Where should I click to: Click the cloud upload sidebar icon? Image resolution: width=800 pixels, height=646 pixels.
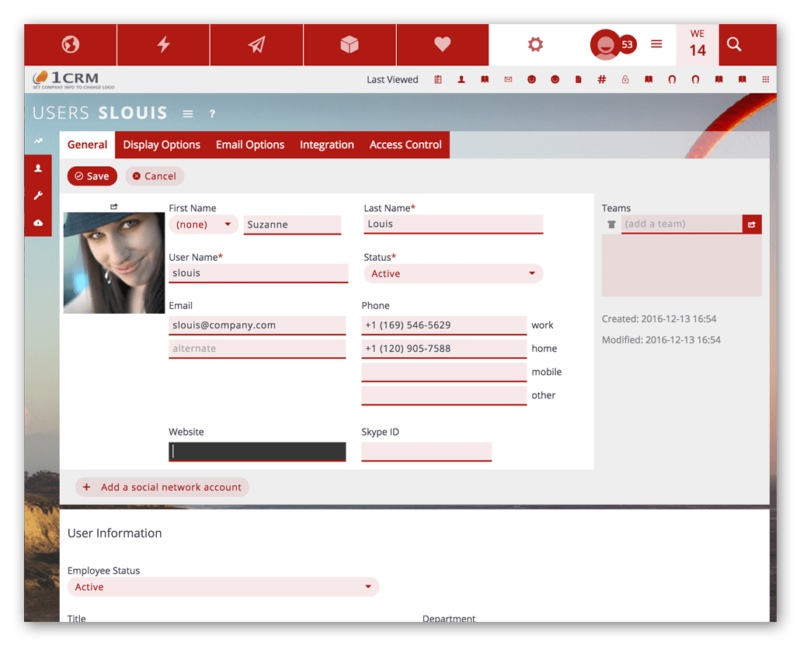coord(38,223)
